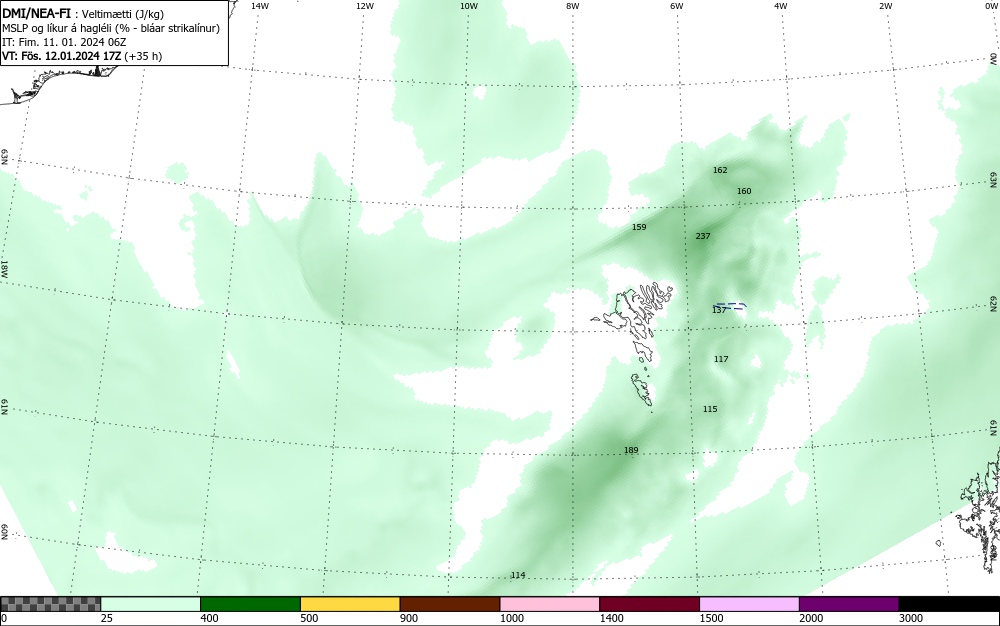The image size is (1000, 626).
Task: Click the legend value 1400 label
Action: (611, 618)
